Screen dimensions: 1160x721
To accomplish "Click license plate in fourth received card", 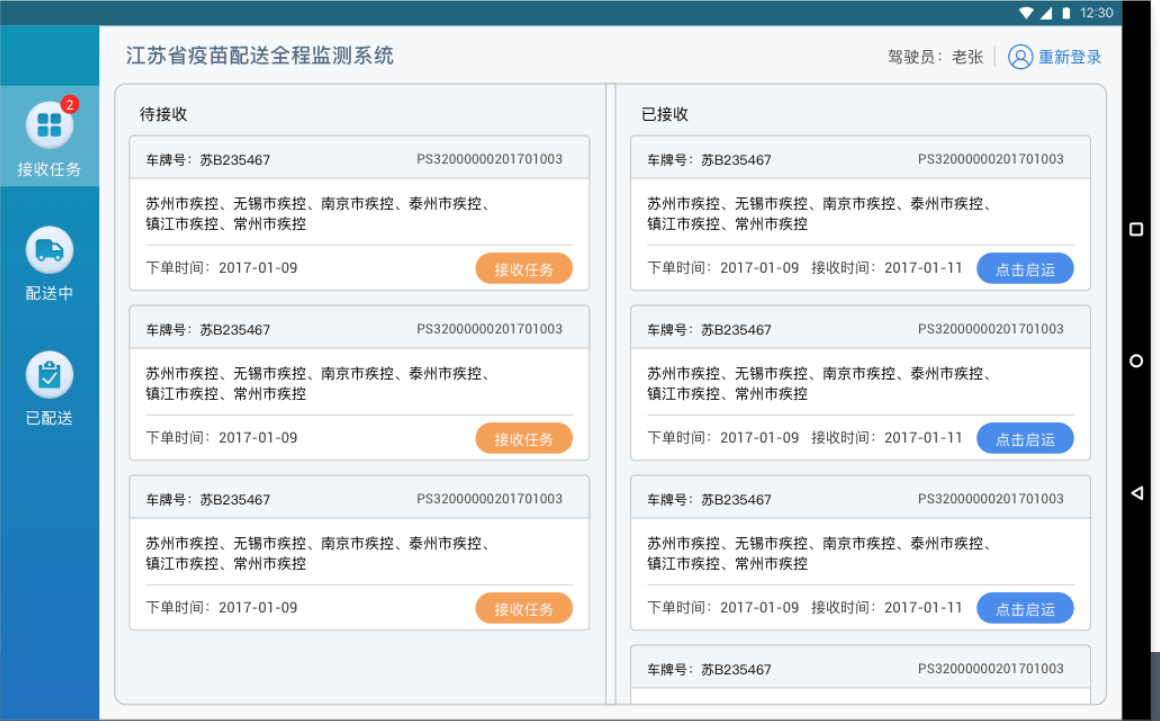I will tap(709, 670).
